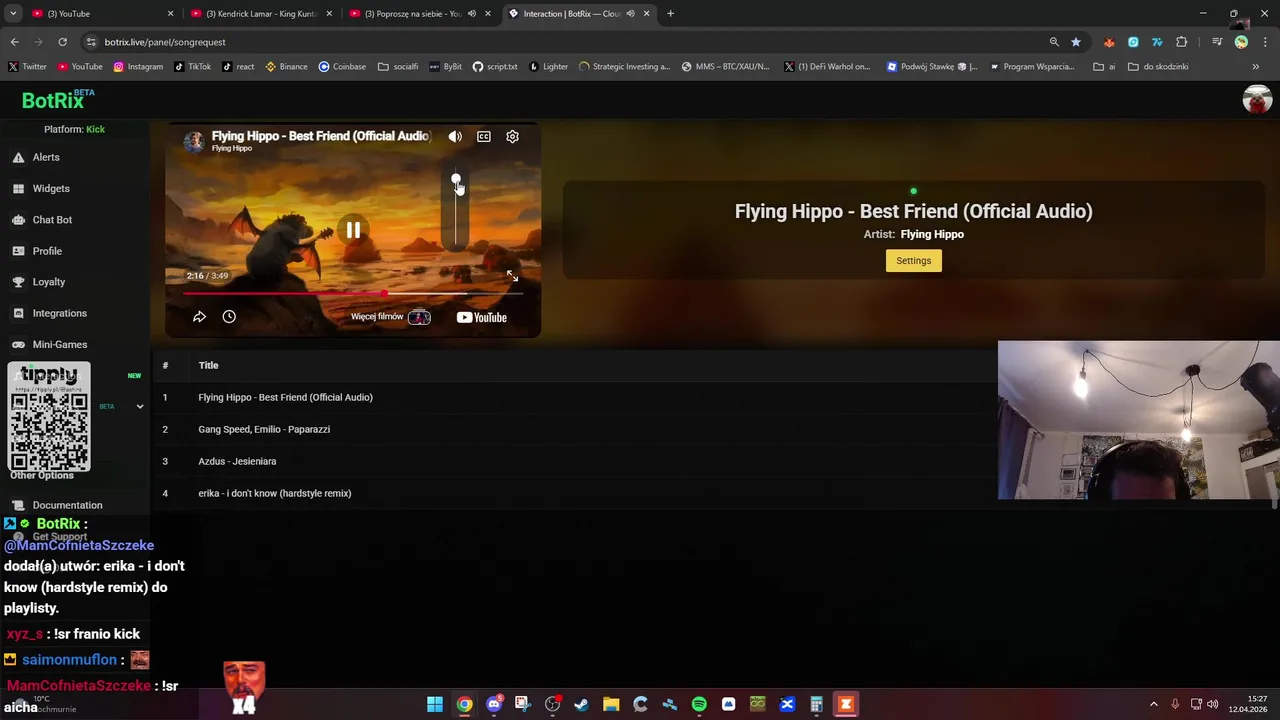Viewport: 1280px width, 720px height.
Task: Open the 'do skodzinki' bookmarks folder
Action: pos(1158,67)
